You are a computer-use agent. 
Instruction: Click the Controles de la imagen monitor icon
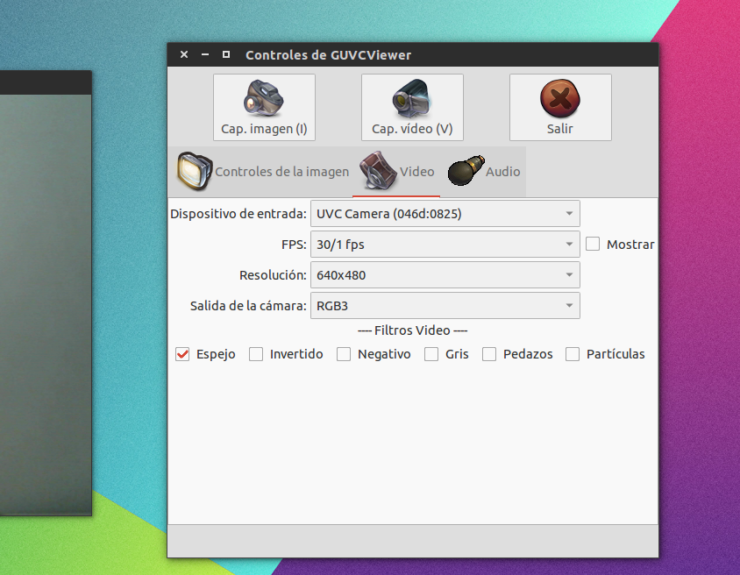[x=195, y=172]
